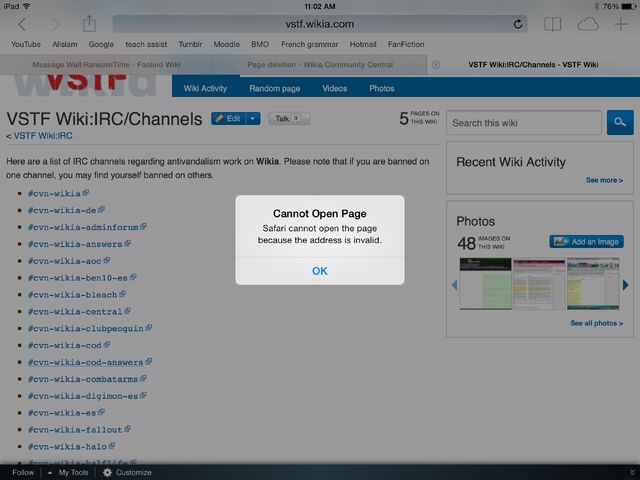Open the Talk page button
This screenshot has height=480, width=640.
coord(289,118)
